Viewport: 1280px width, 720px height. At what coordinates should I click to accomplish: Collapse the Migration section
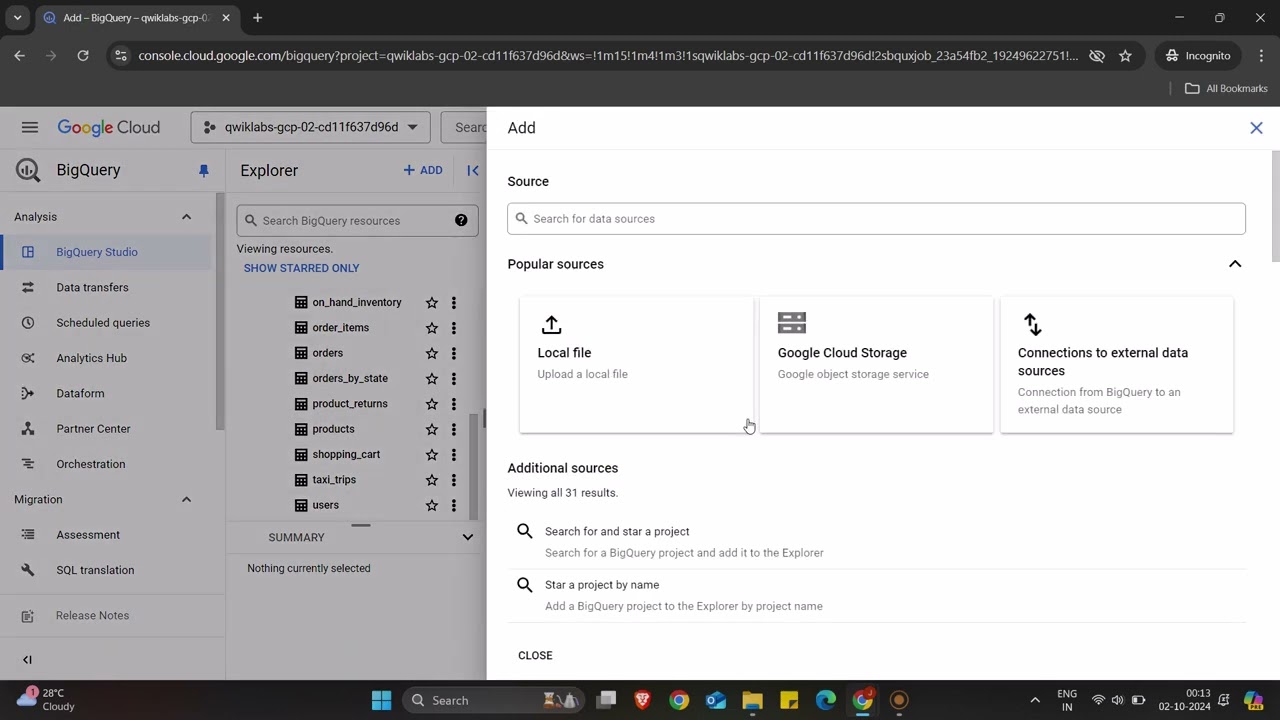point(186,499)
